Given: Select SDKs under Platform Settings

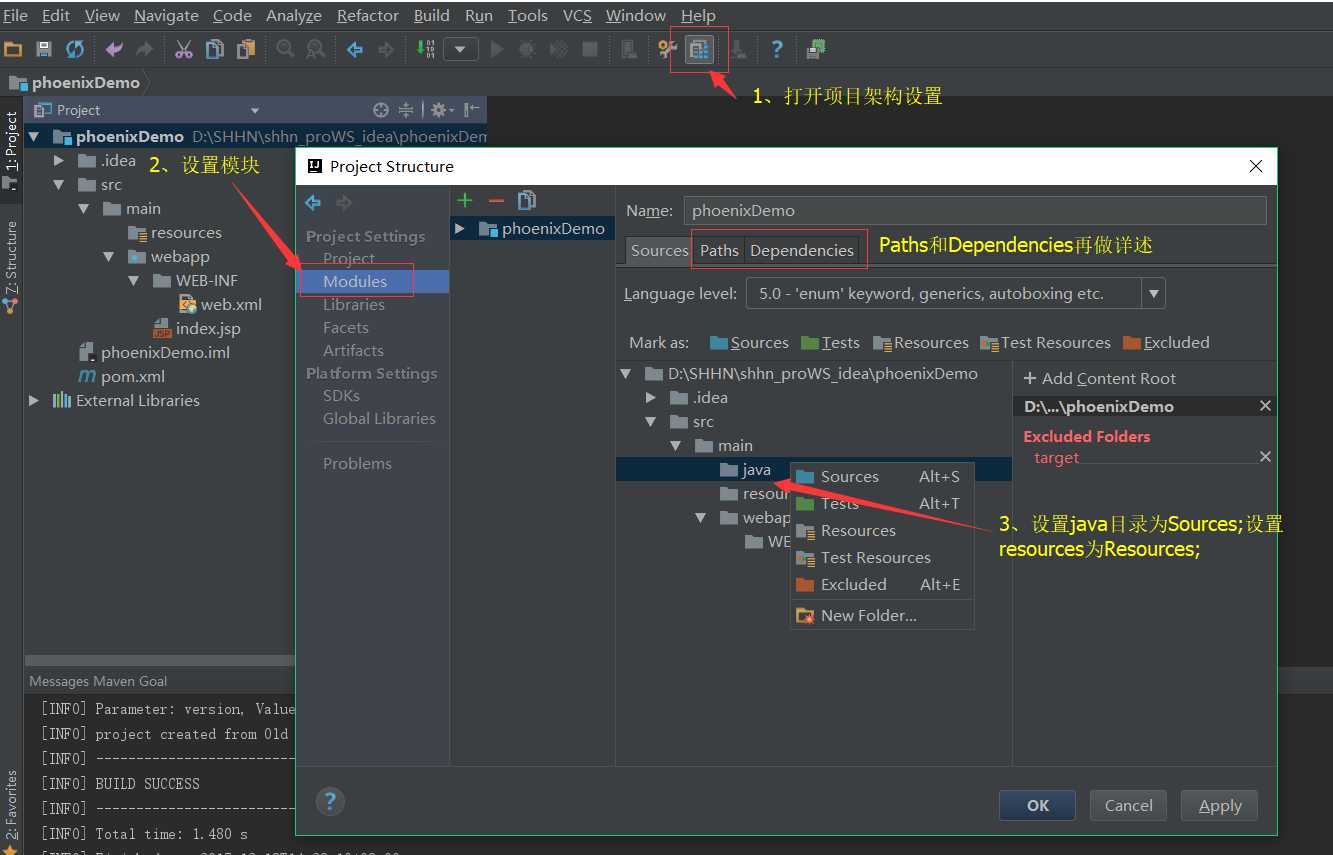Looking at the screenshot, I should (x=341, y=396).
